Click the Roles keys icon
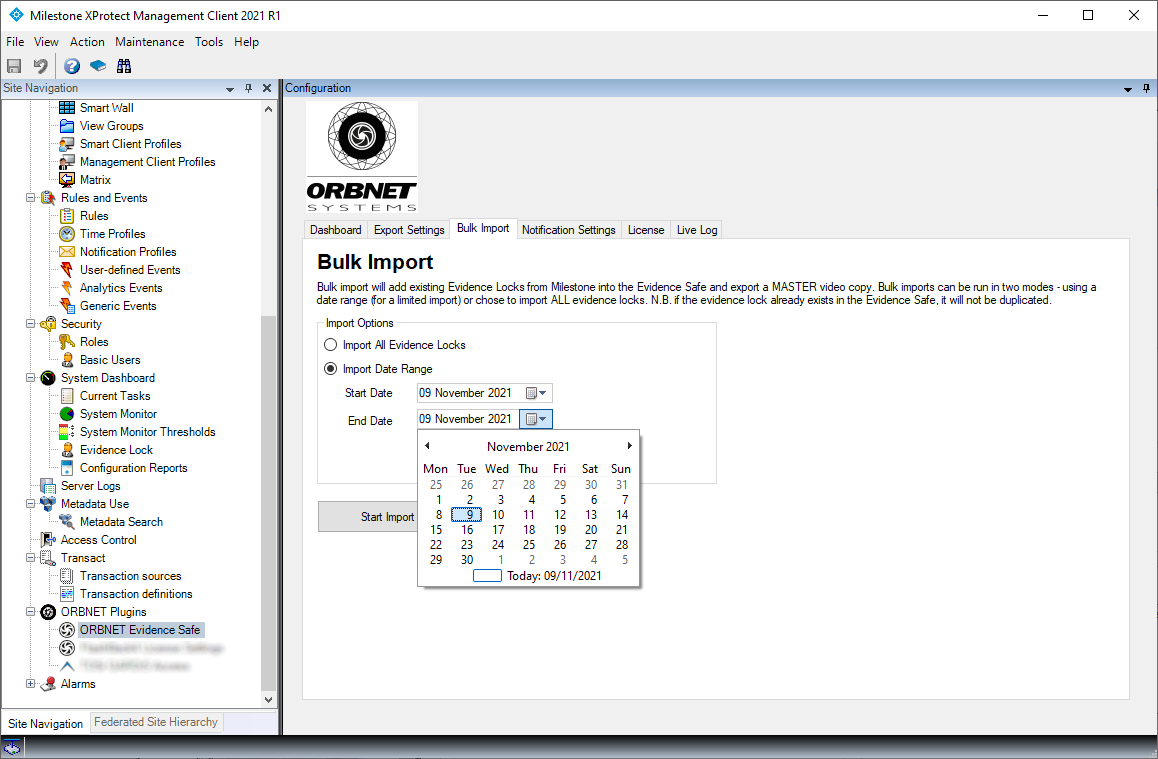The height and width of the screenshot is (759, 1158). 67,342
